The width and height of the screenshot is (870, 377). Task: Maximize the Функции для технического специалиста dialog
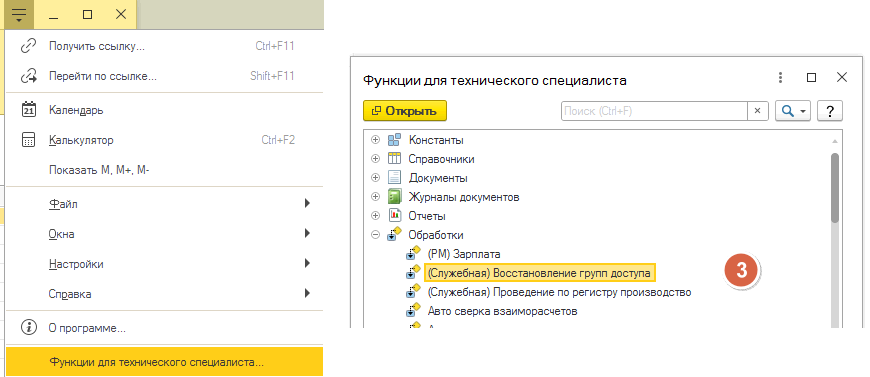pyautogui.click(x=811, y=78)
